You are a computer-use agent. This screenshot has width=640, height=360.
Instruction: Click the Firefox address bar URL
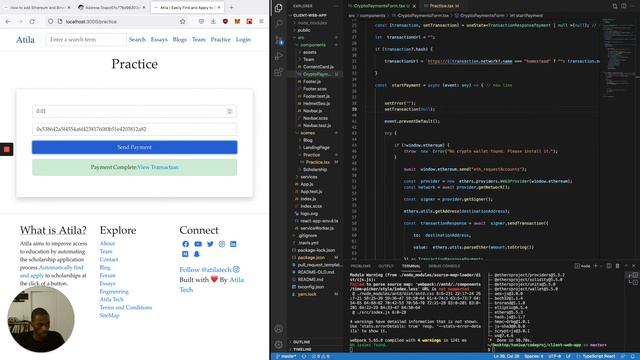[x=91, y=21]
